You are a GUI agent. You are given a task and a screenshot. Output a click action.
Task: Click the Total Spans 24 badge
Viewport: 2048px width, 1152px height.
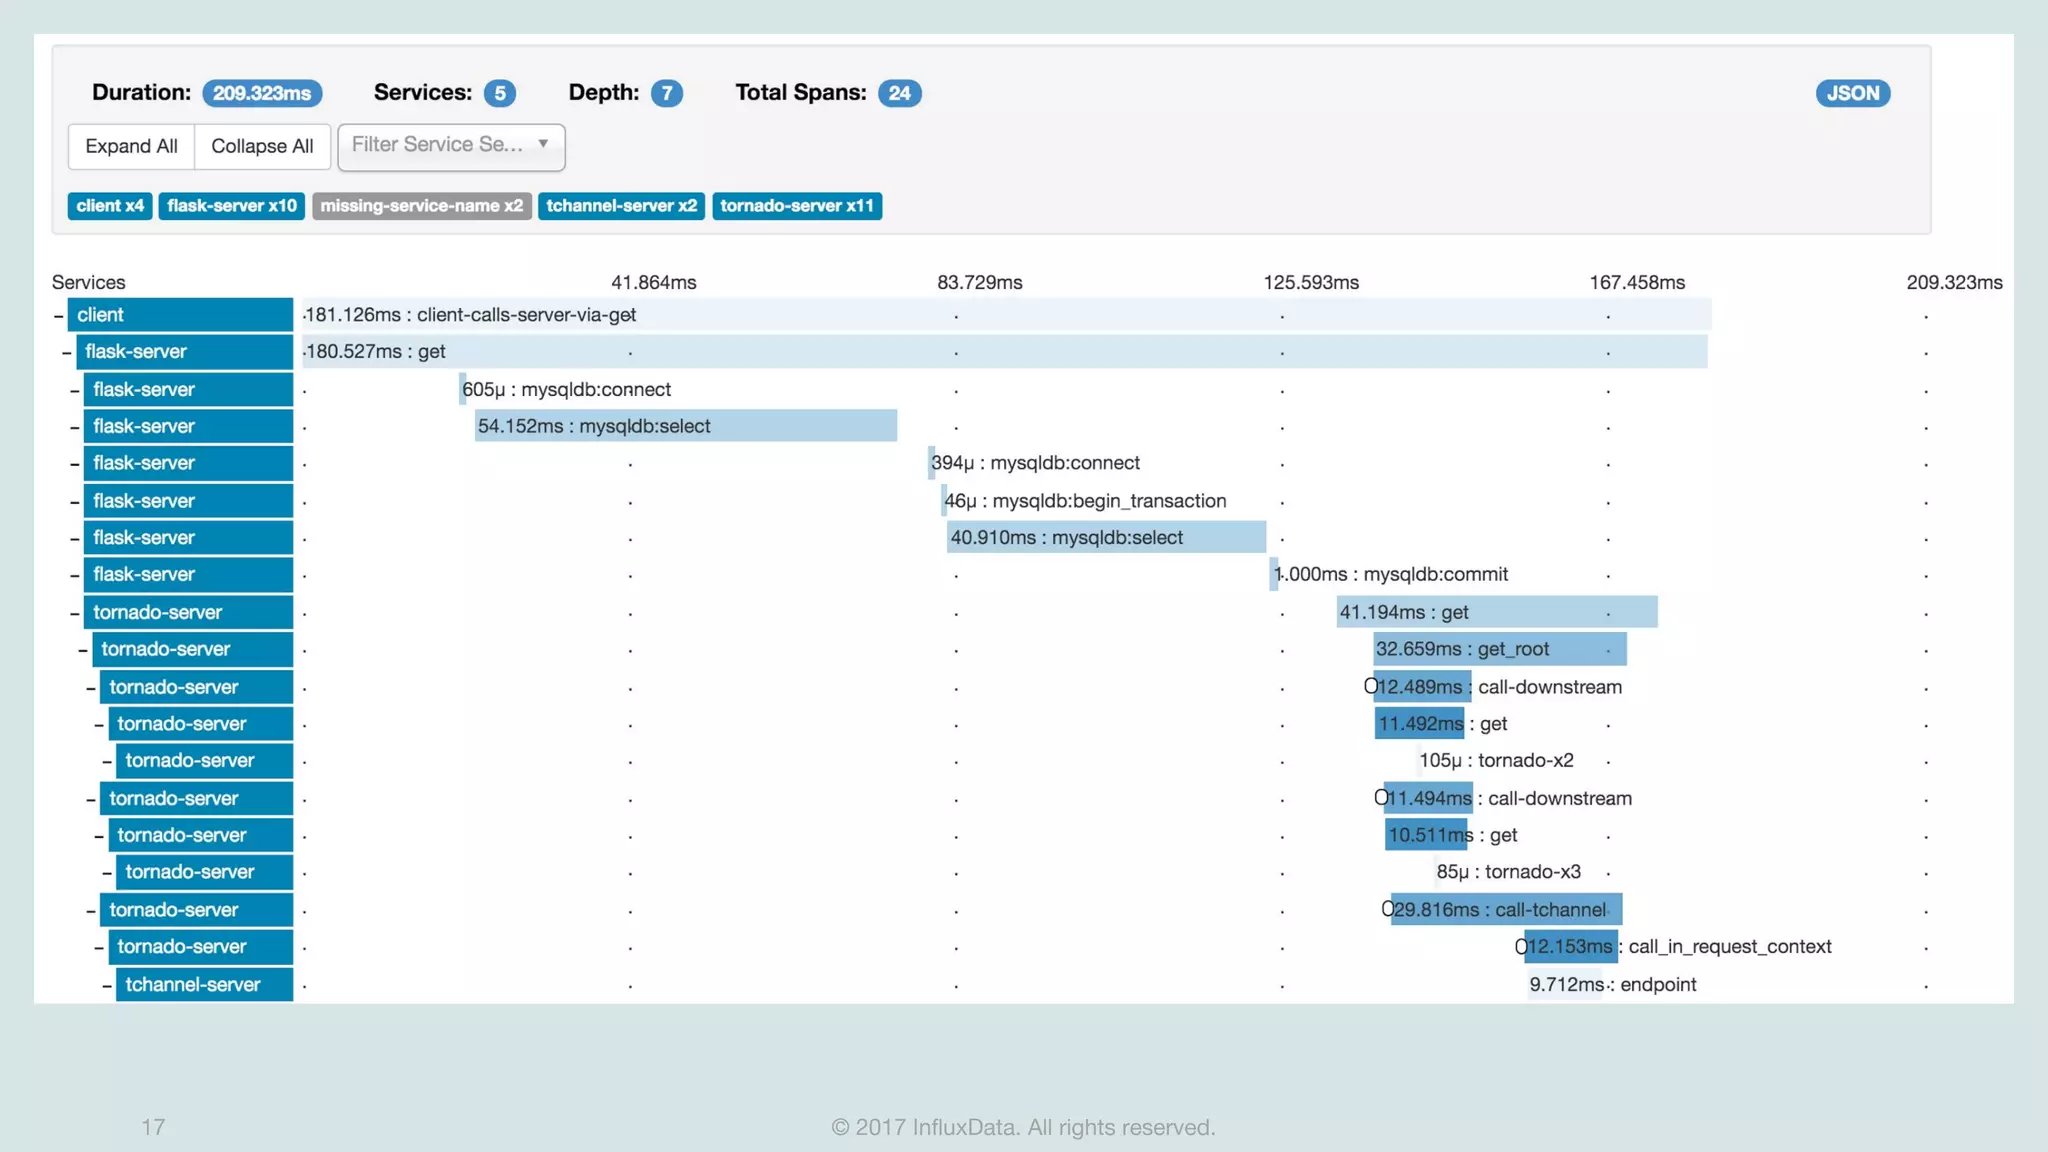(x=899, y=93)
